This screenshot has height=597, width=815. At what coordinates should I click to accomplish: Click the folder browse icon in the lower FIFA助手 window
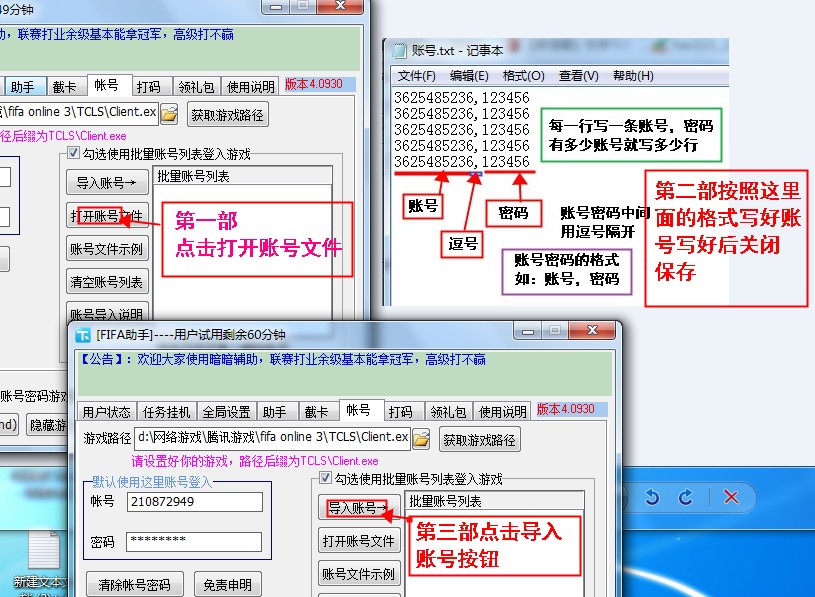(x=421, y=438)
